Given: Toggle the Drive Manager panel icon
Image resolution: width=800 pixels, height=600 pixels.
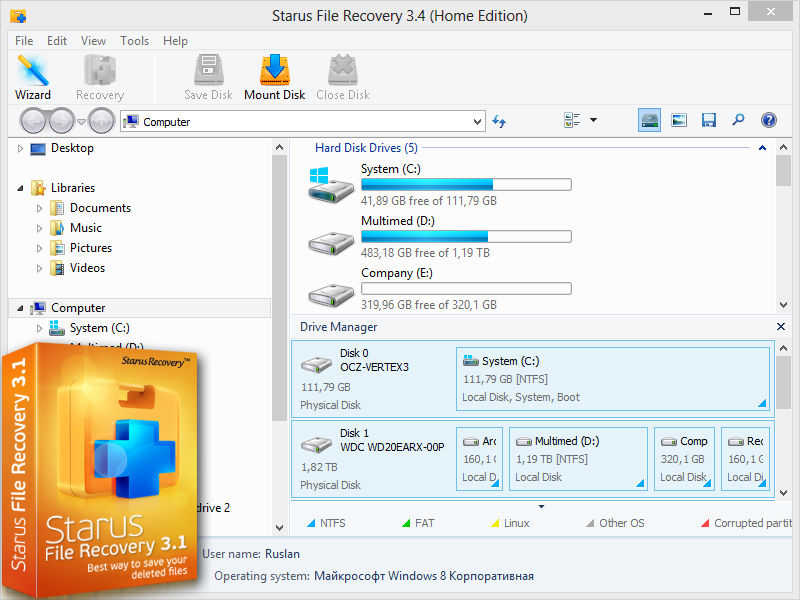Looking at the screenshot, I should [x=649, y=120].
